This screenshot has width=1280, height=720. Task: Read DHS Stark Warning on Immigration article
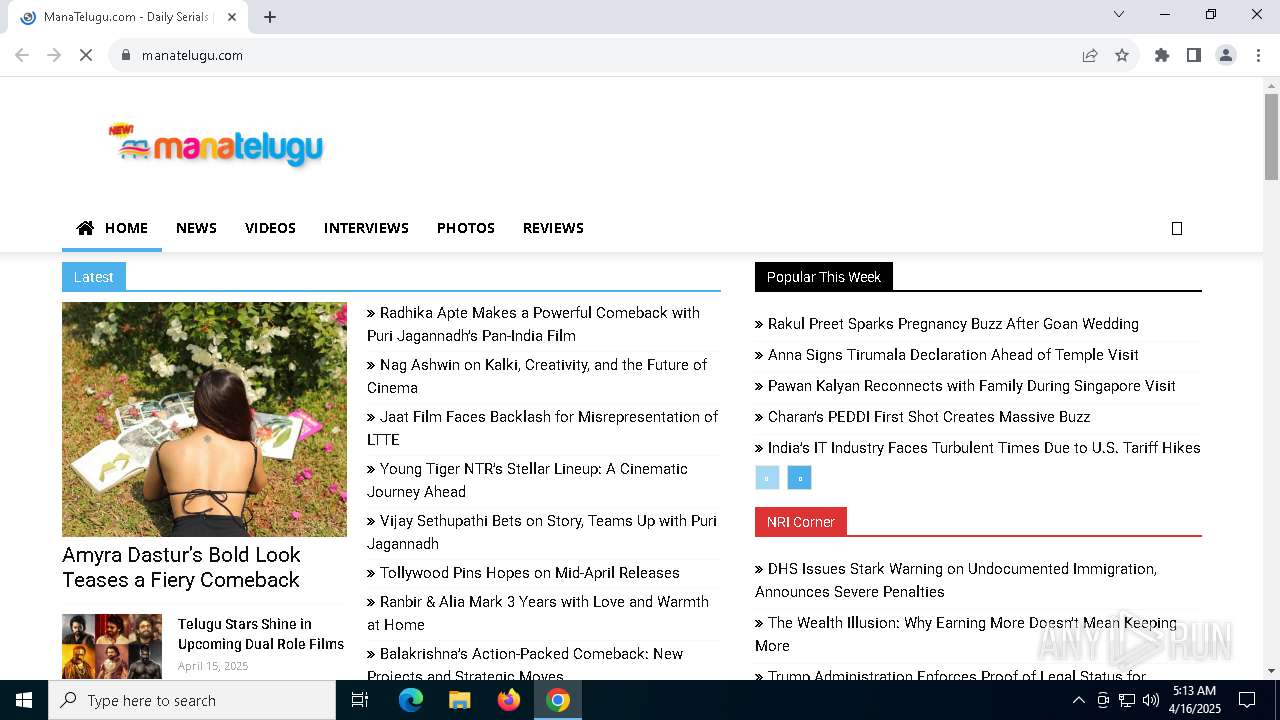coord(956,580)
